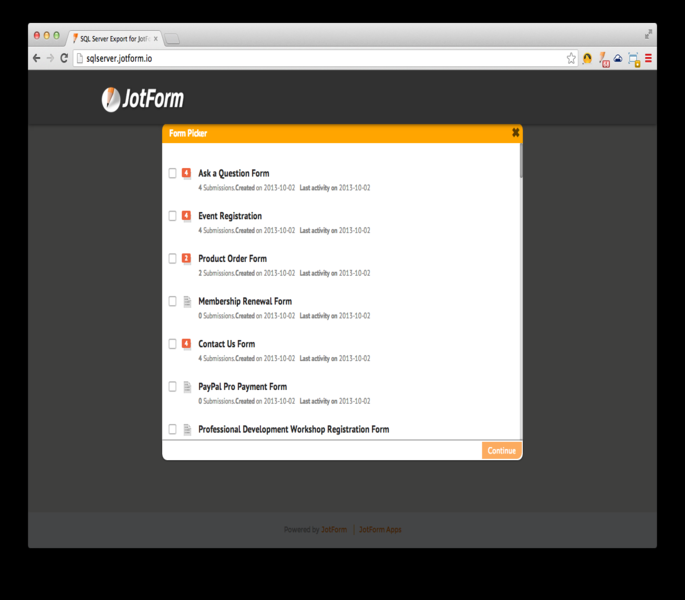Enable the Professional Development Workshop Registration Form checkbox

click(x=172, y=429)
